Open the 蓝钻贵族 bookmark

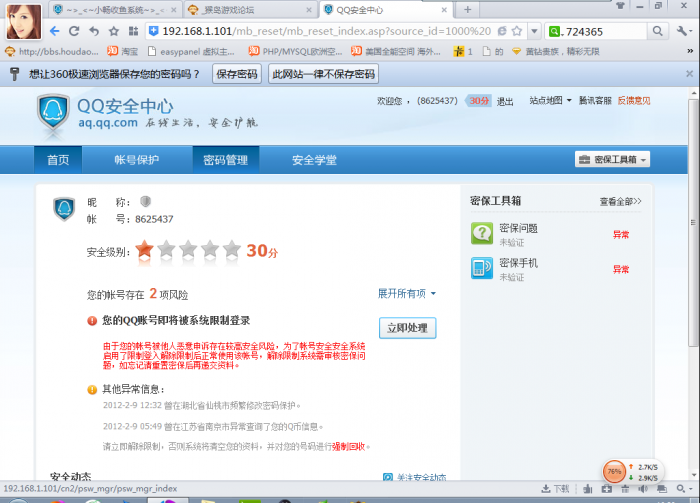tap(555, 52)
